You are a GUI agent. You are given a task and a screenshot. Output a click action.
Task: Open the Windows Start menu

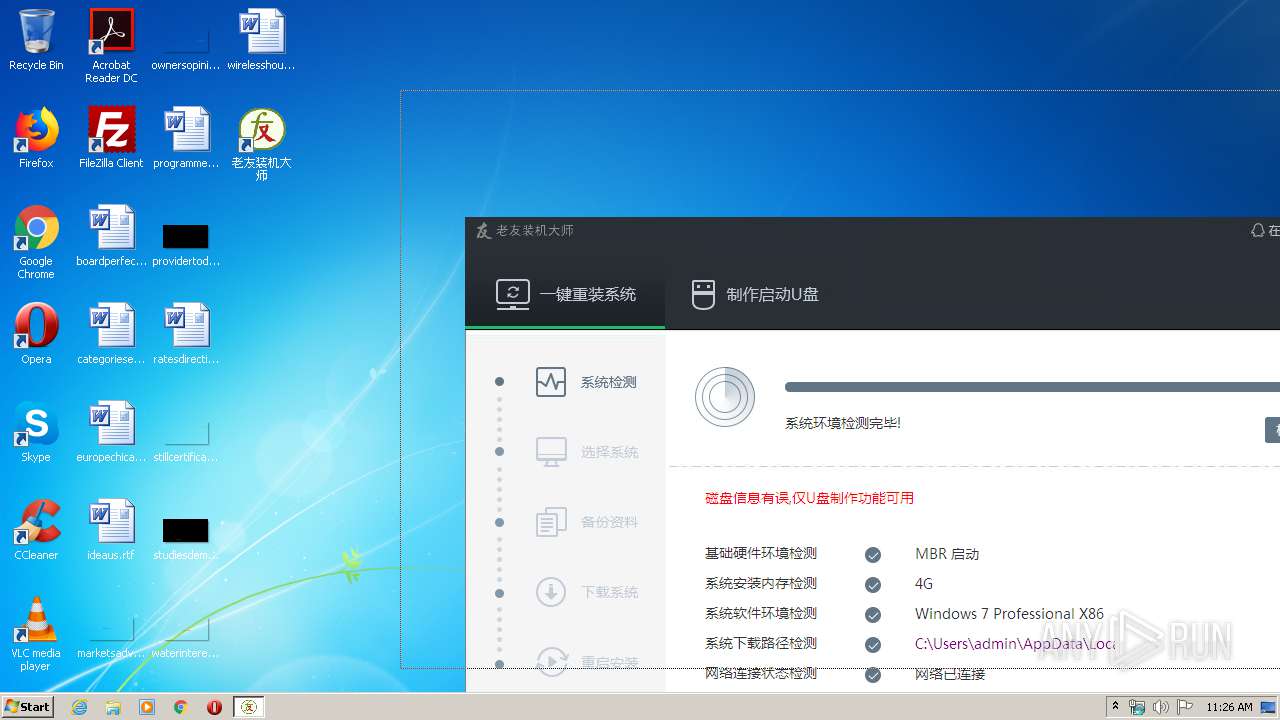[27, 706]
